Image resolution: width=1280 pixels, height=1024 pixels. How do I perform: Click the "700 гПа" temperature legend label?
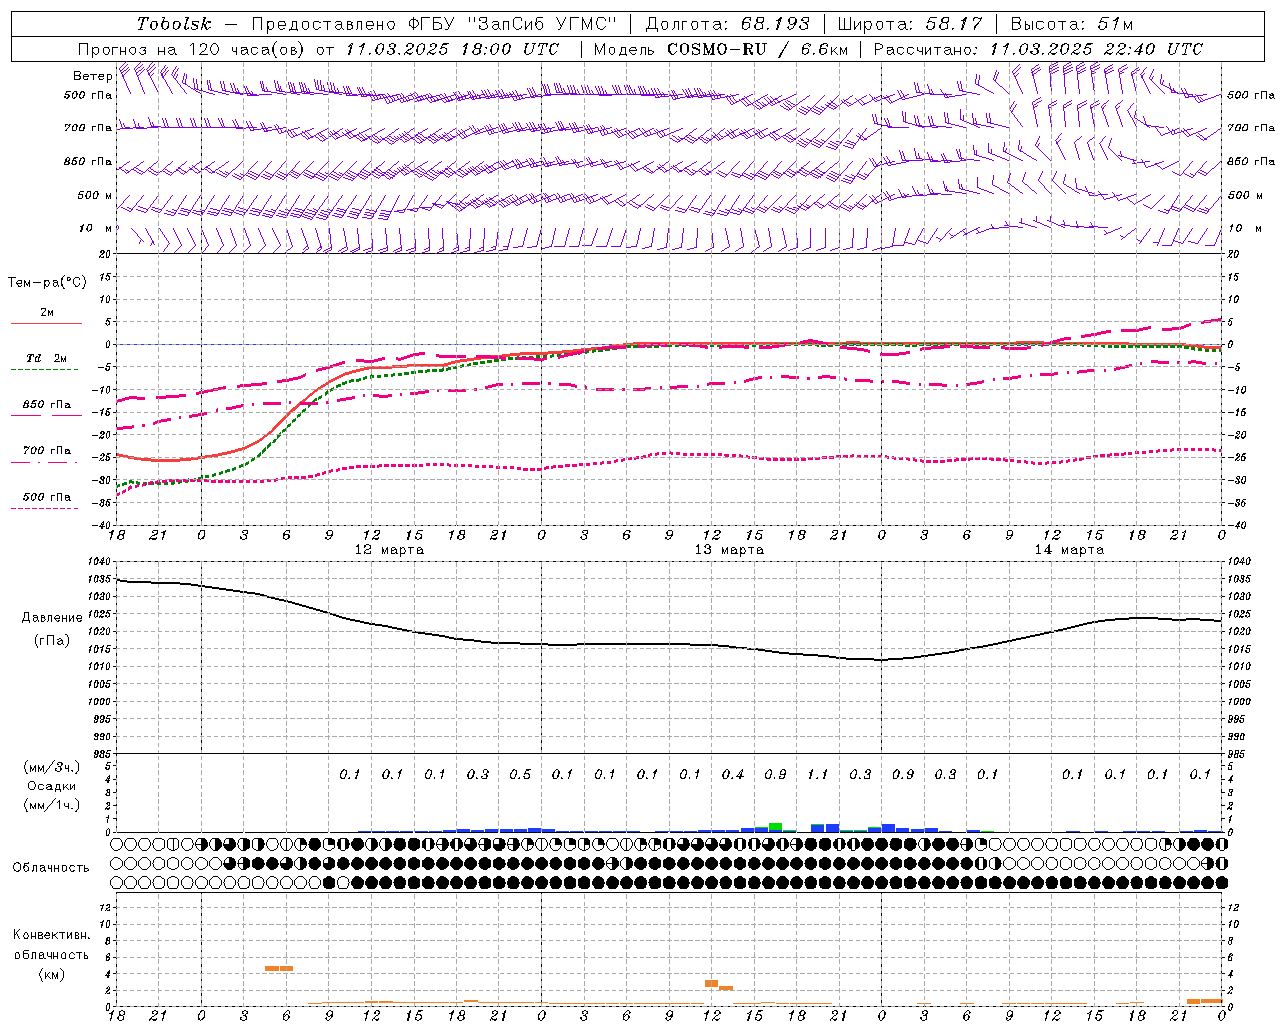point(47,451)
